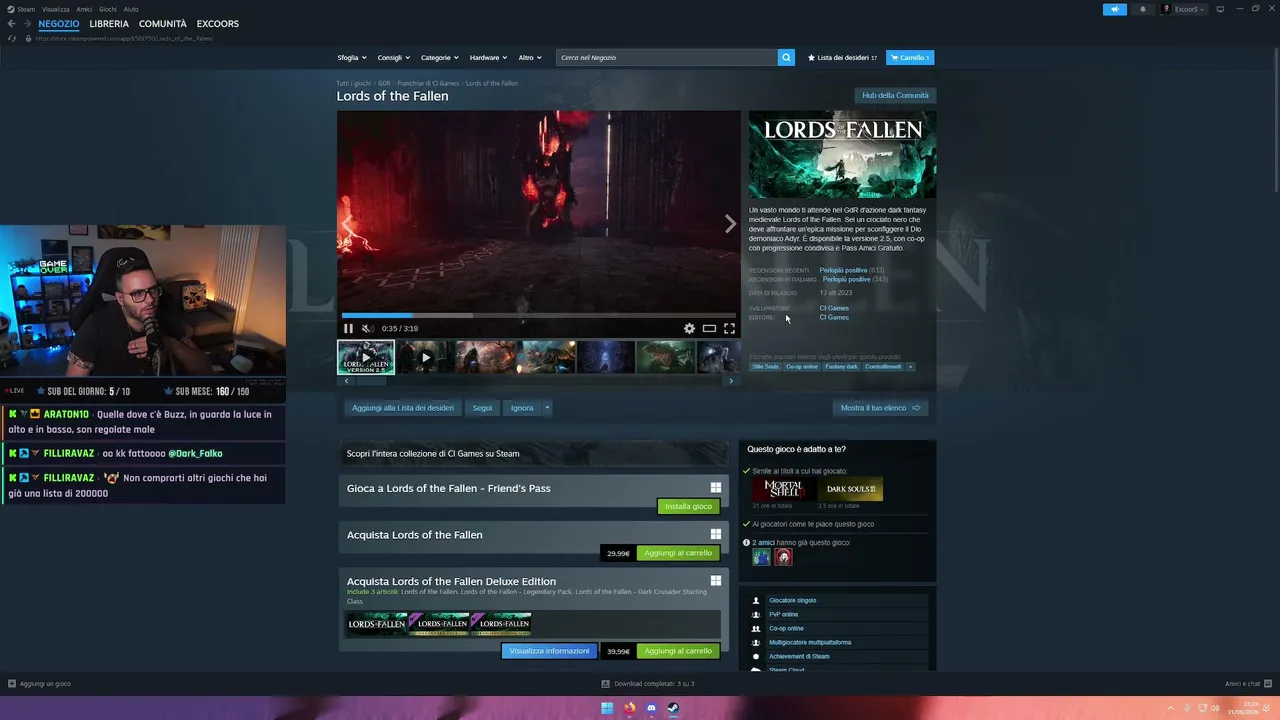Click the first friend avatar who owns the game
The height and width of the screenshot is (720, 1280).
[762, 557]
